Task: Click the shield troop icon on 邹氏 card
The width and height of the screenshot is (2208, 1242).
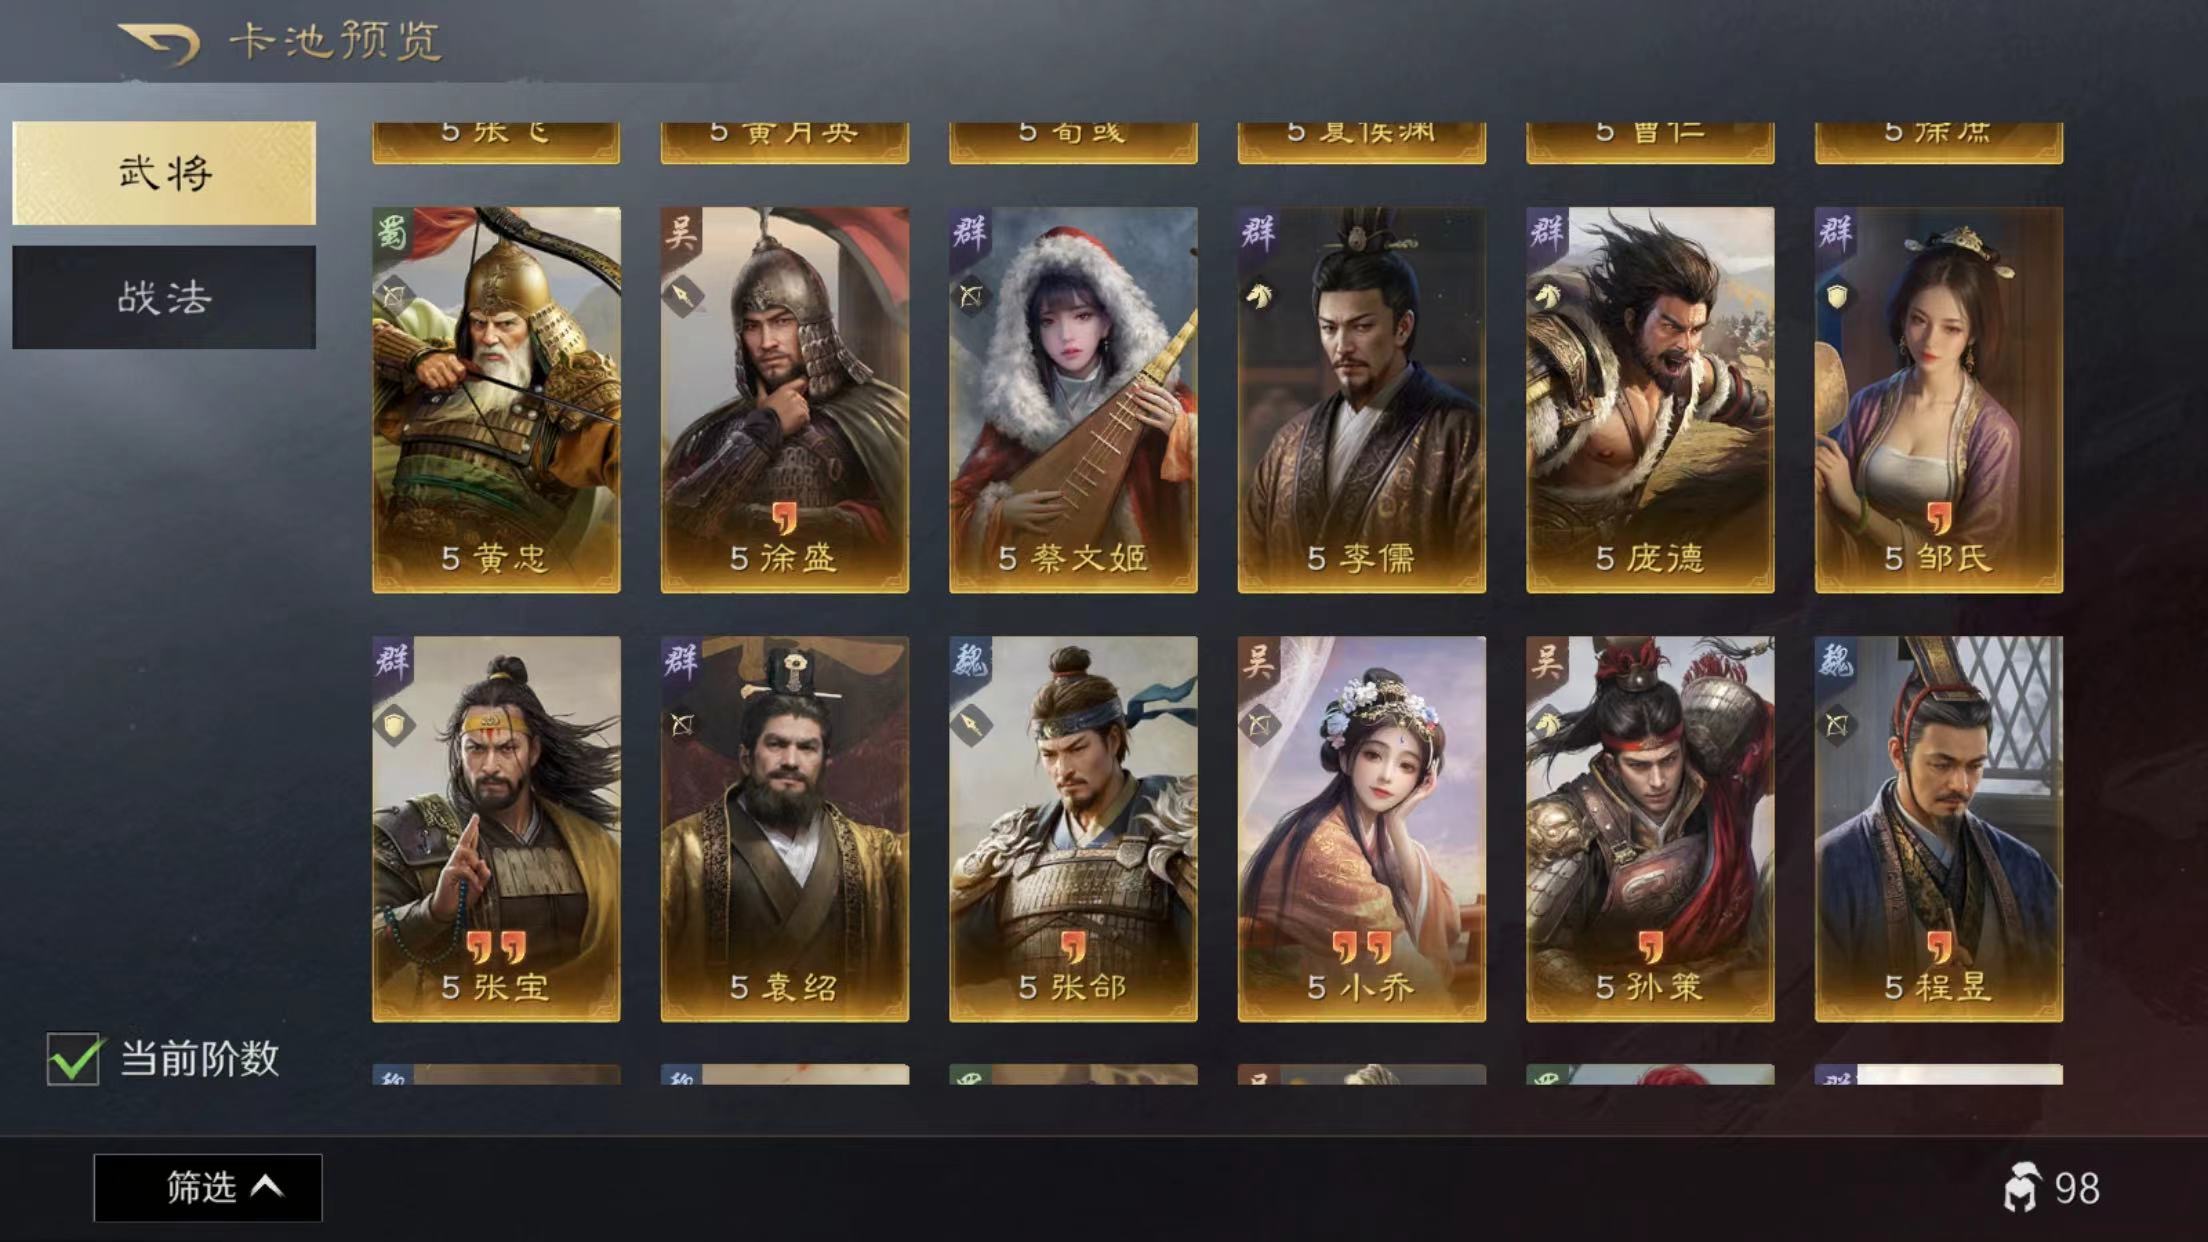Action: point(1836,296)
